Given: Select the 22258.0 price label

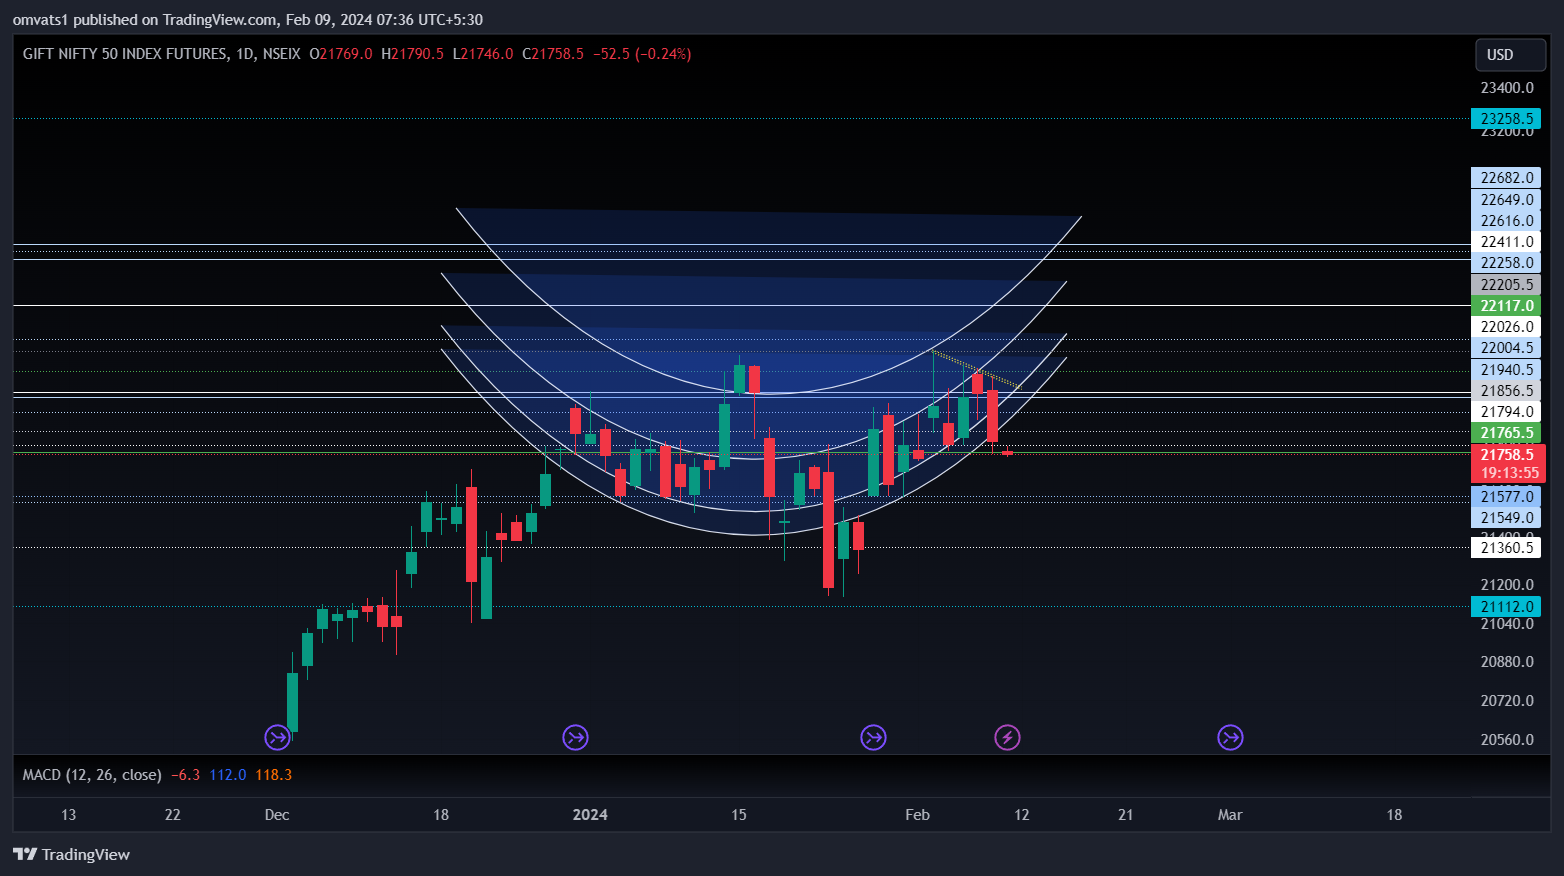Looking at the screenshot, I should [1506, 263].
